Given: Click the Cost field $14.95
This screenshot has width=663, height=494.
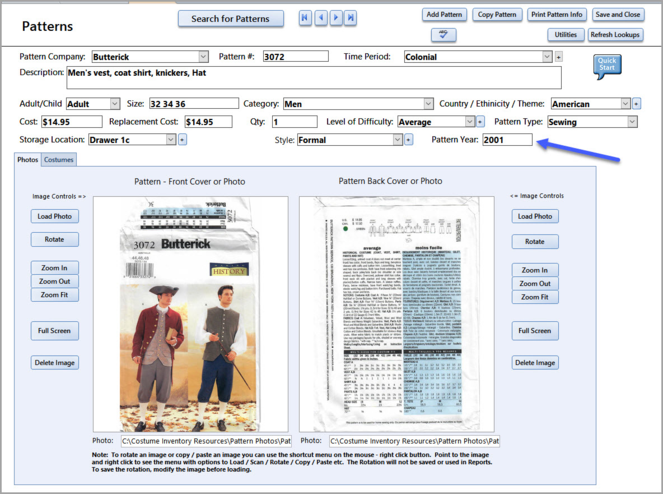Looking at the screenshot, I should click(71, 122).
